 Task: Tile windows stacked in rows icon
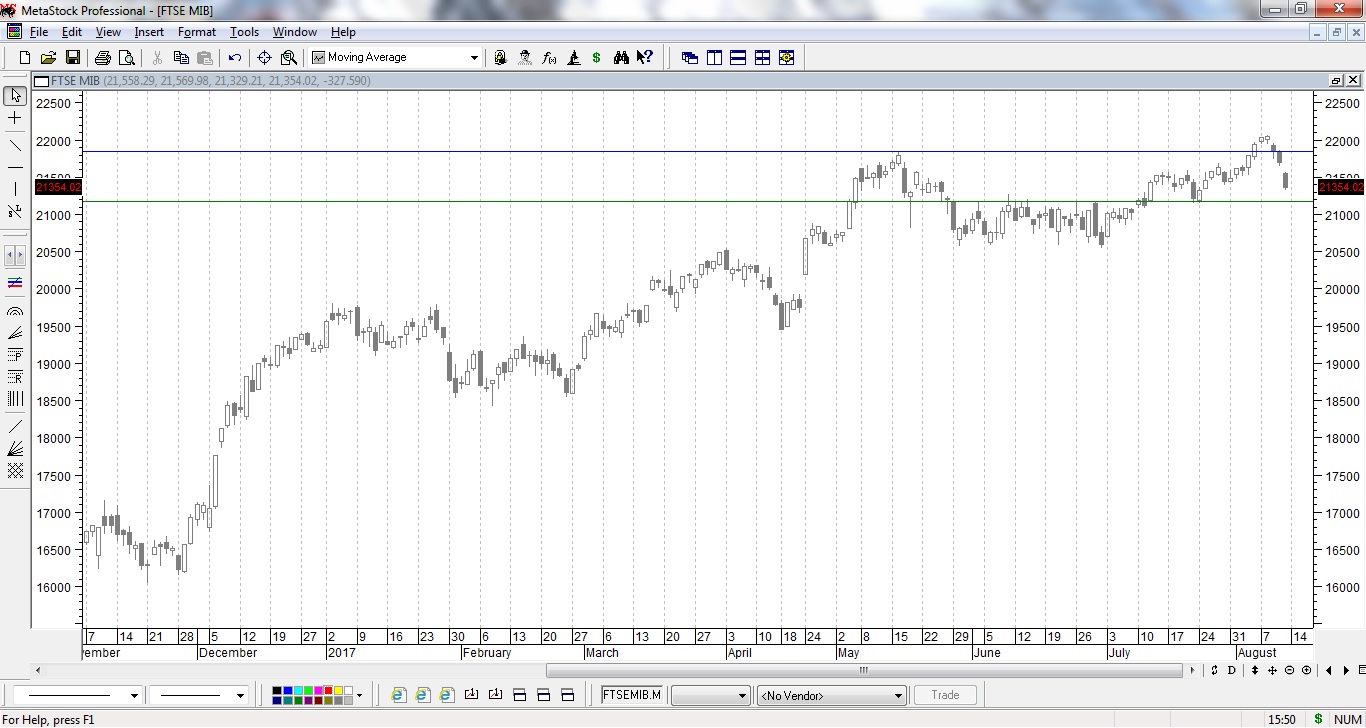click(x=738, y=58)
